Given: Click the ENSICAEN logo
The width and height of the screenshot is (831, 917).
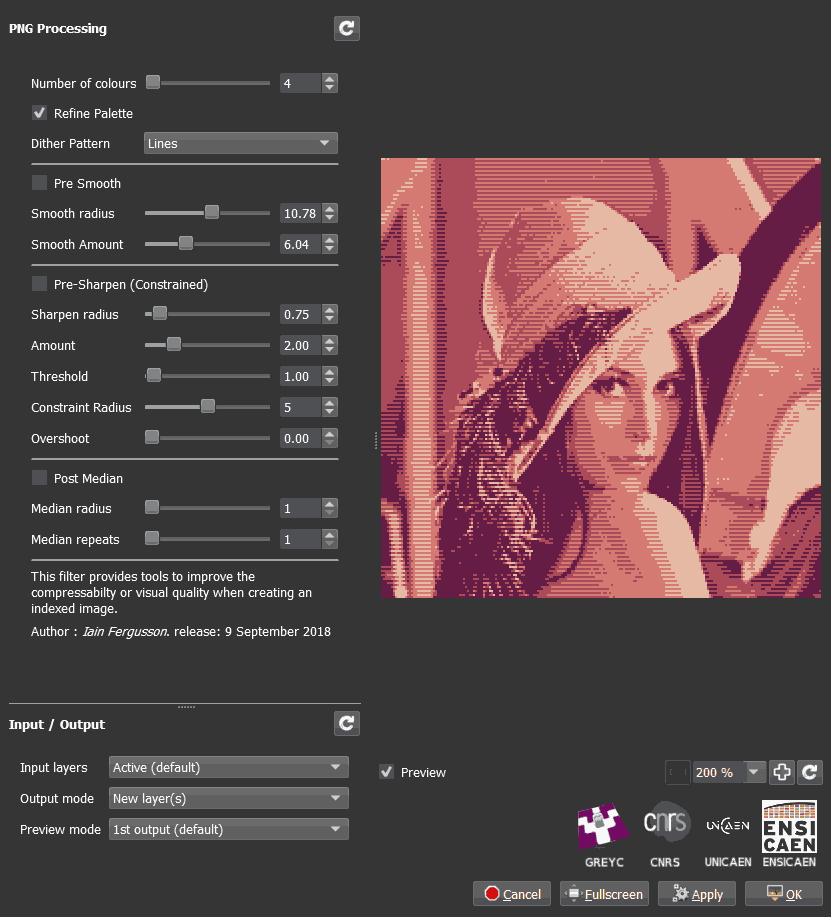Looking at the screenshot, I should (x=789, y=826).
